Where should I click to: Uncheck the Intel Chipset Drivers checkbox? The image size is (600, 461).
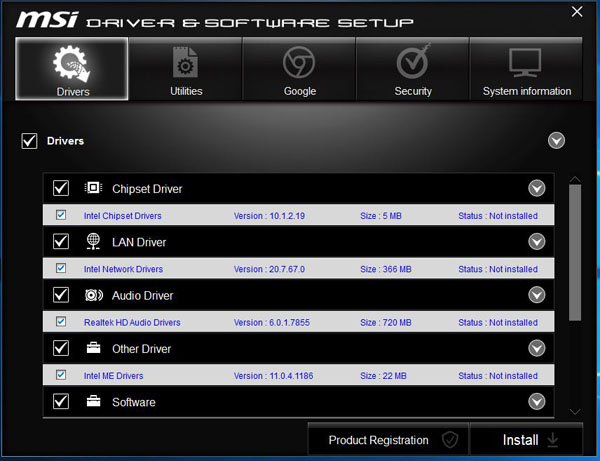[x=61, y=215]
